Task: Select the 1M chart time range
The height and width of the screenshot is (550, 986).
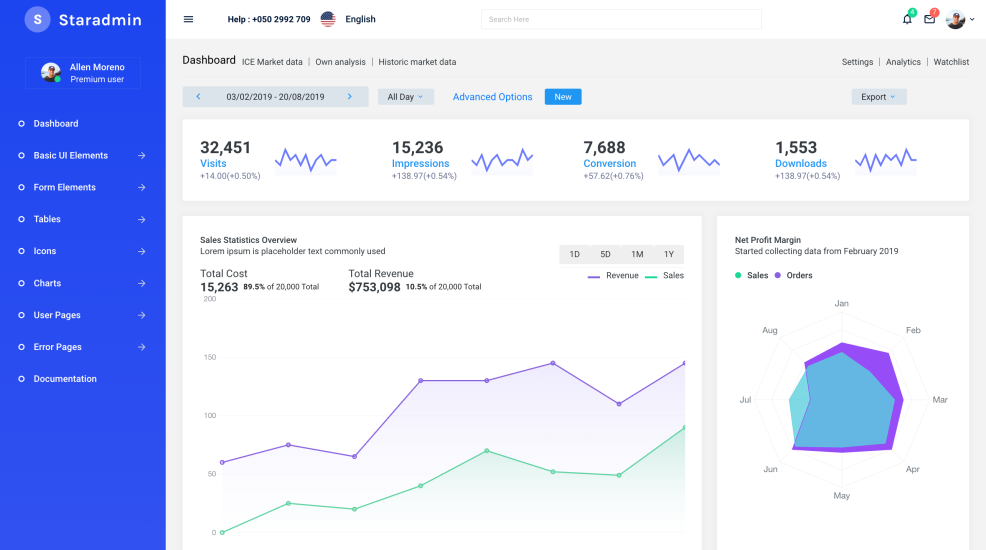Action: [x=637, y=254]
